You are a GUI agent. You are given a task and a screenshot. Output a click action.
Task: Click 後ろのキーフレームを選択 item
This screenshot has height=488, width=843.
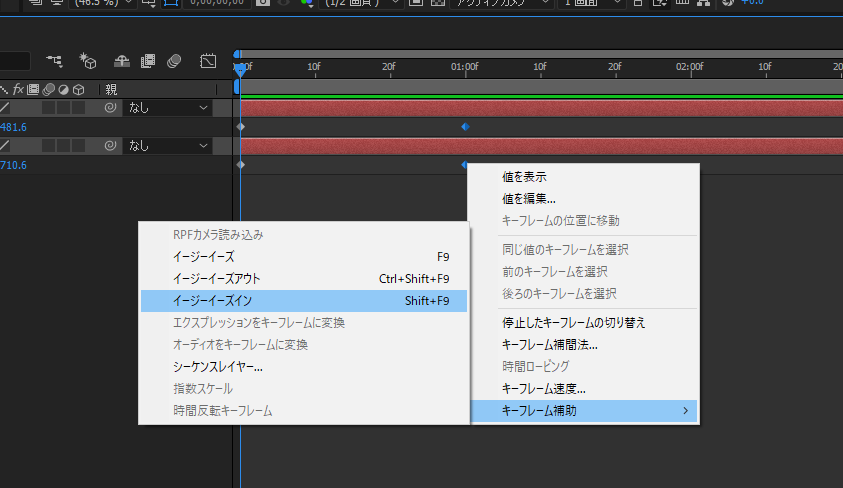pyautogui.click(x=584, y=294)
